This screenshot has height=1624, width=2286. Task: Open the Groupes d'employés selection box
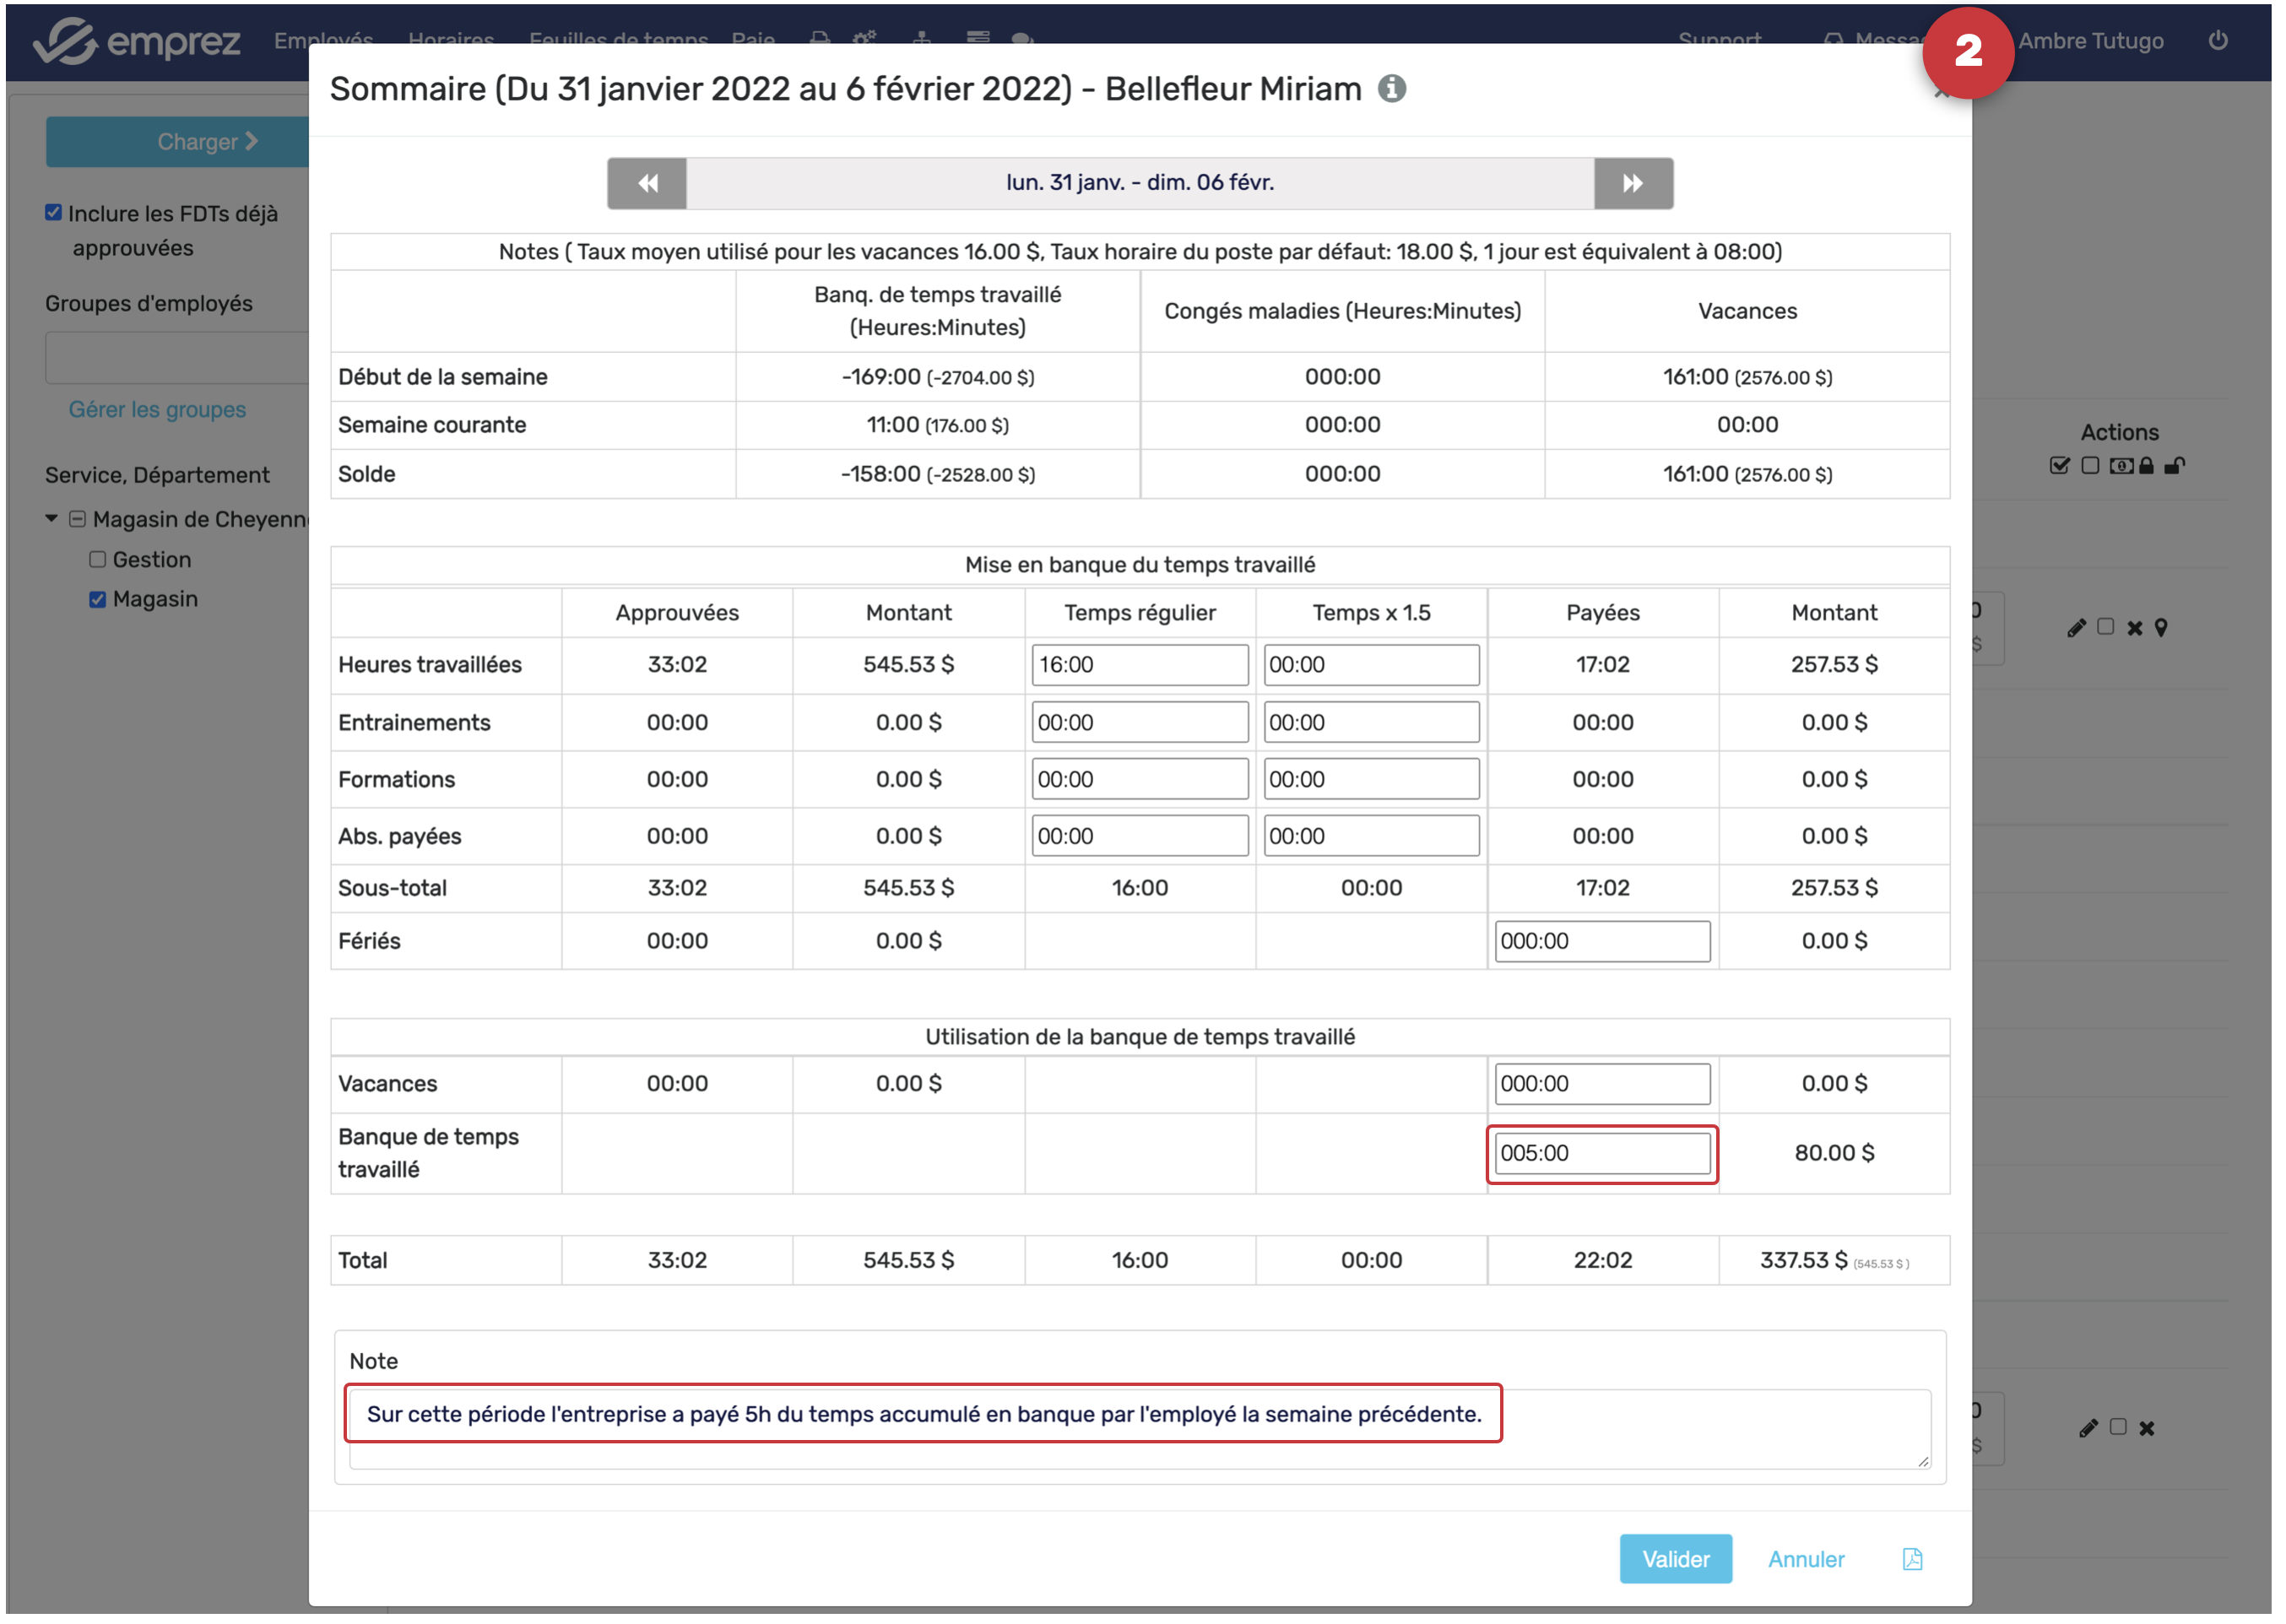[177, 358]
